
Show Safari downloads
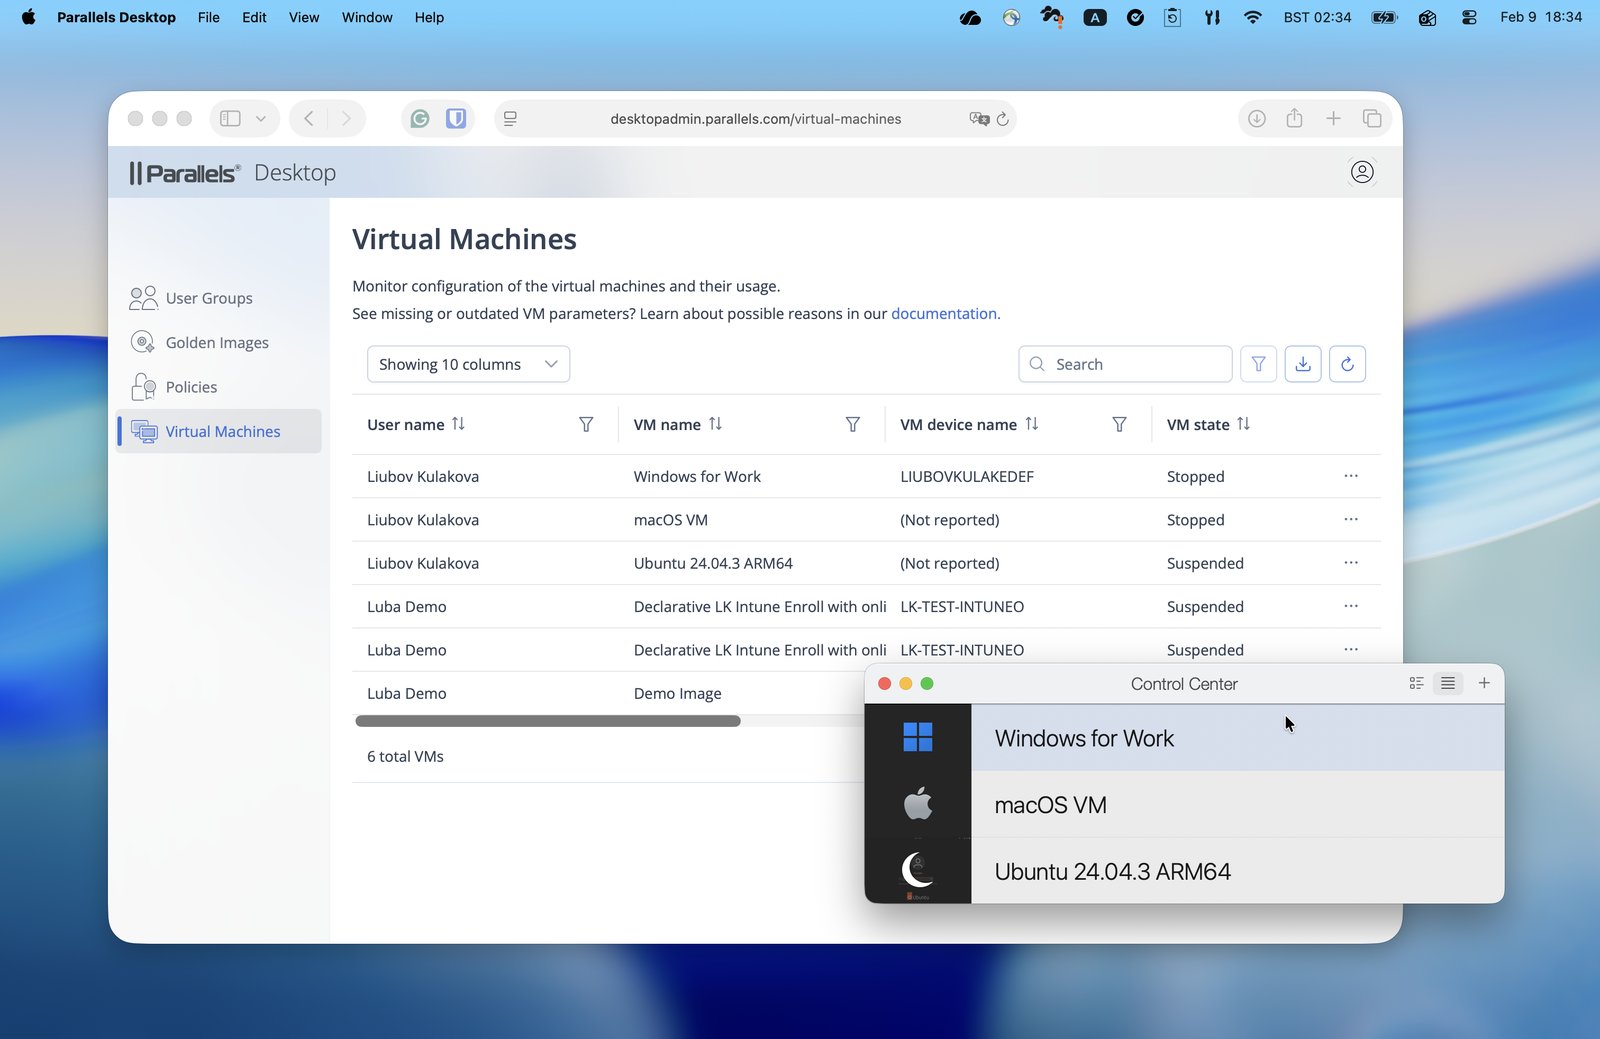[x=1257, y=119]
